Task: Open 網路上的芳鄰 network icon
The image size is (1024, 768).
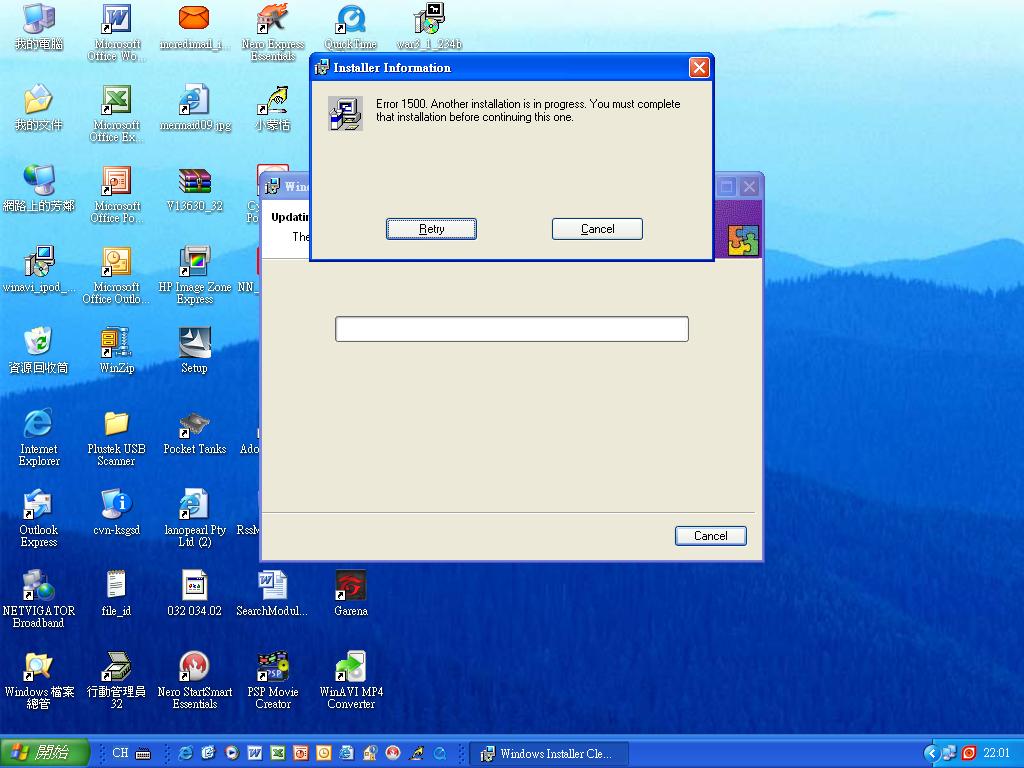Action: 39,189
